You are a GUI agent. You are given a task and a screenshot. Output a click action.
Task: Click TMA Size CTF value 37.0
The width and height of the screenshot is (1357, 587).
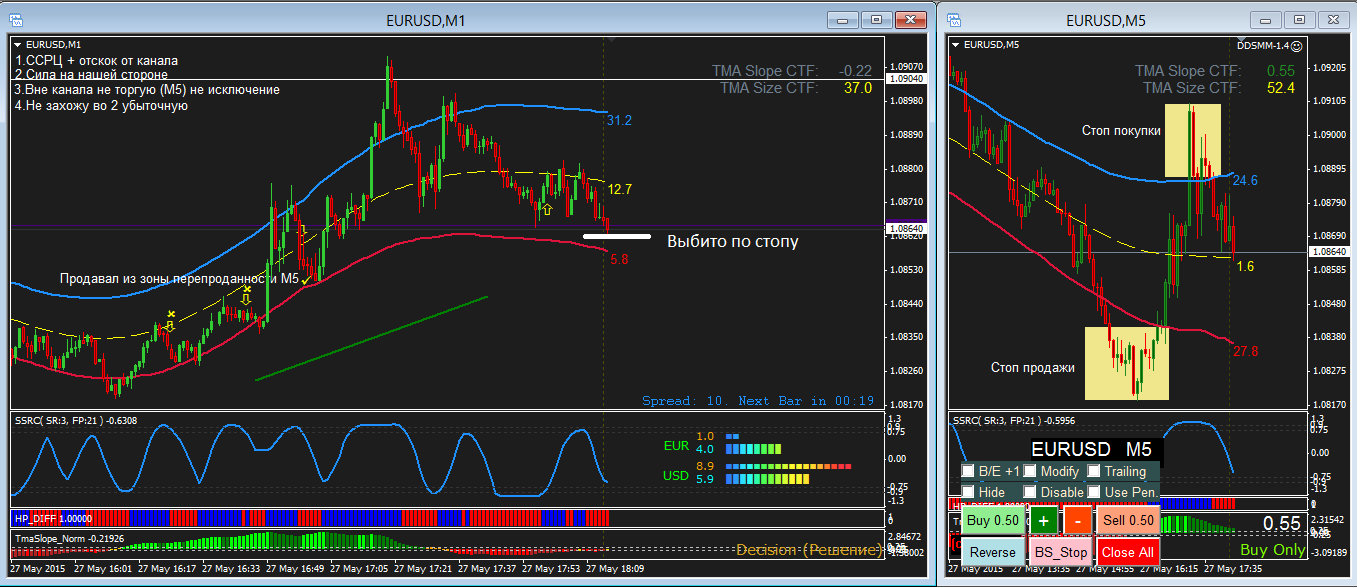[857, 88]
